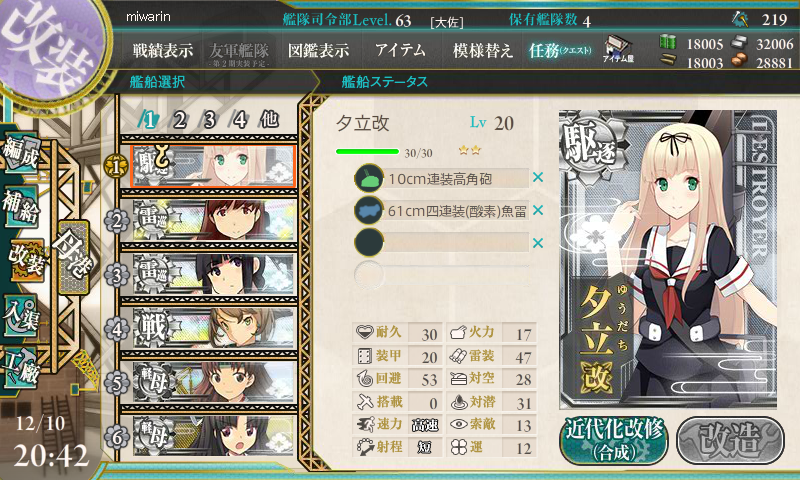Open the 工廠 factory icon

click(21, 368)
